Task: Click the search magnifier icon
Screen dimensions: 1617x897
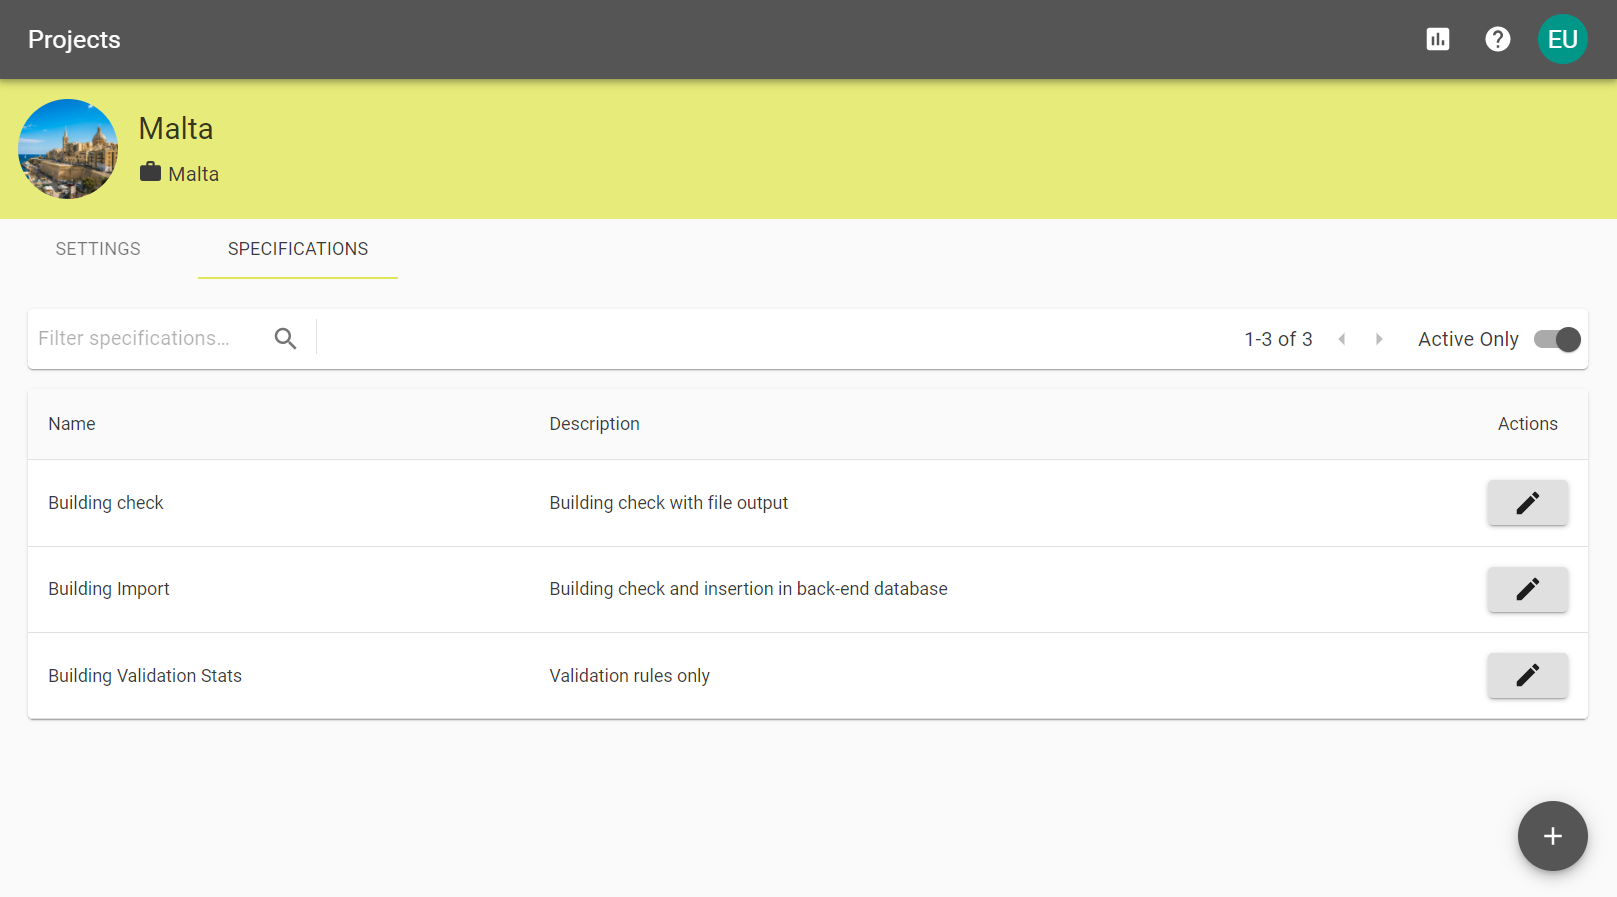Action: point(285,339)
